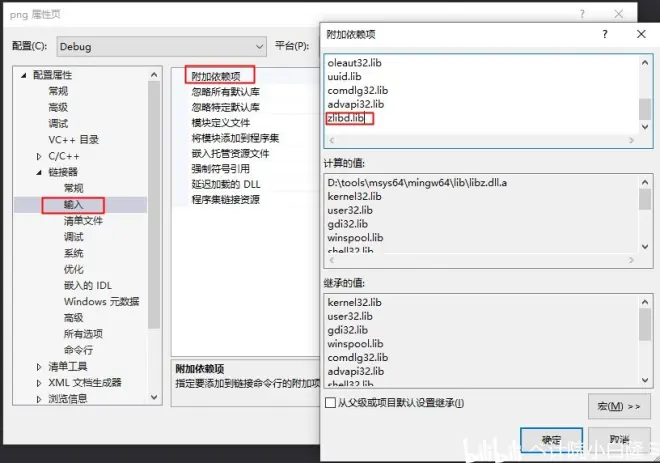This screenshot has width=660, height=463.
Task: Select 清单文件 tree item
Action: (83, 221)
